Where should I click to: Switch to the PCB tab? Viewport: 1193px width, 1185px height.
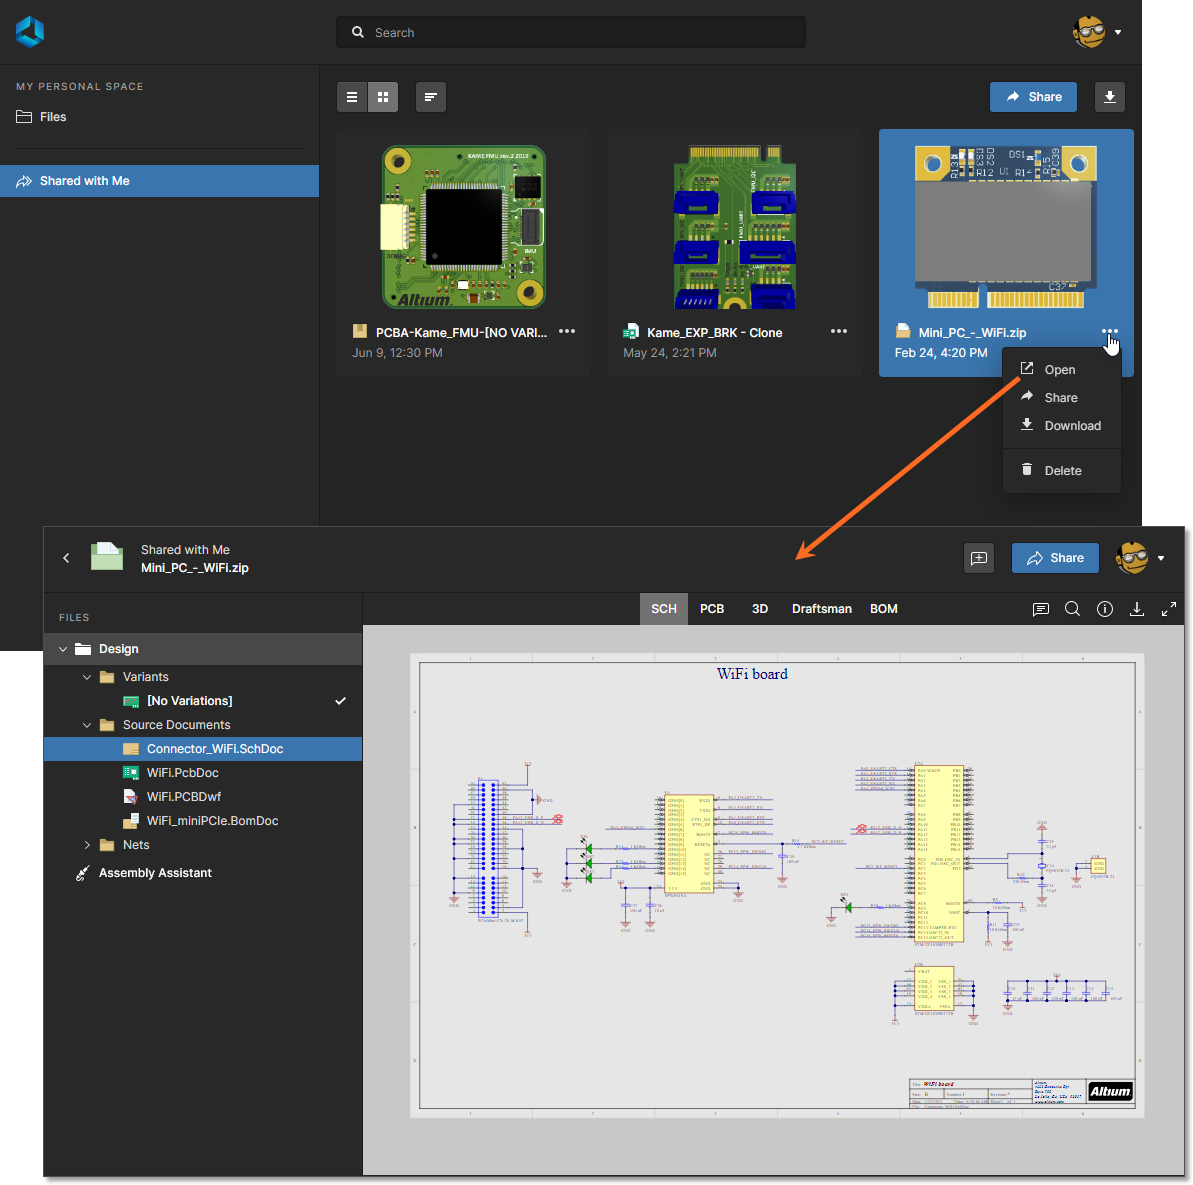711,609
